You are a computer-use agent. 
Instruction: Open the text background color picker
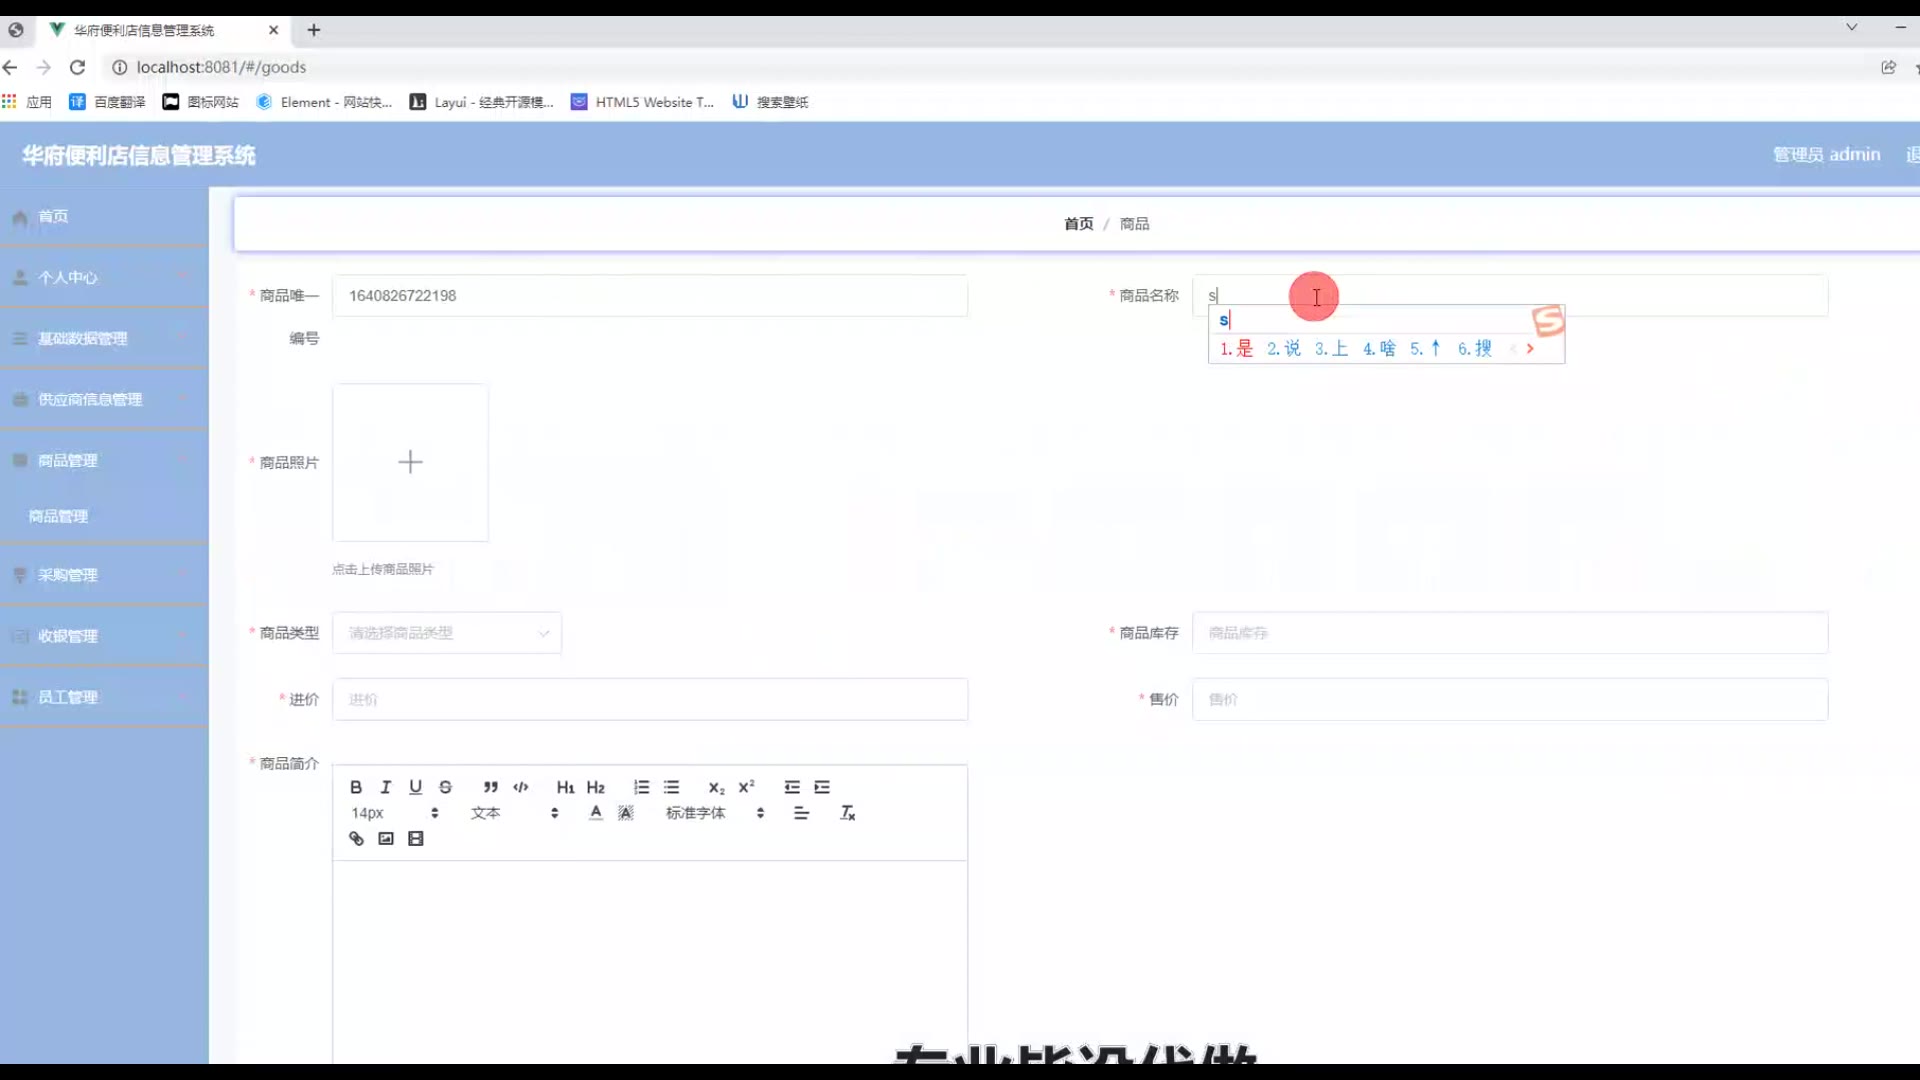tap(626, 813)
